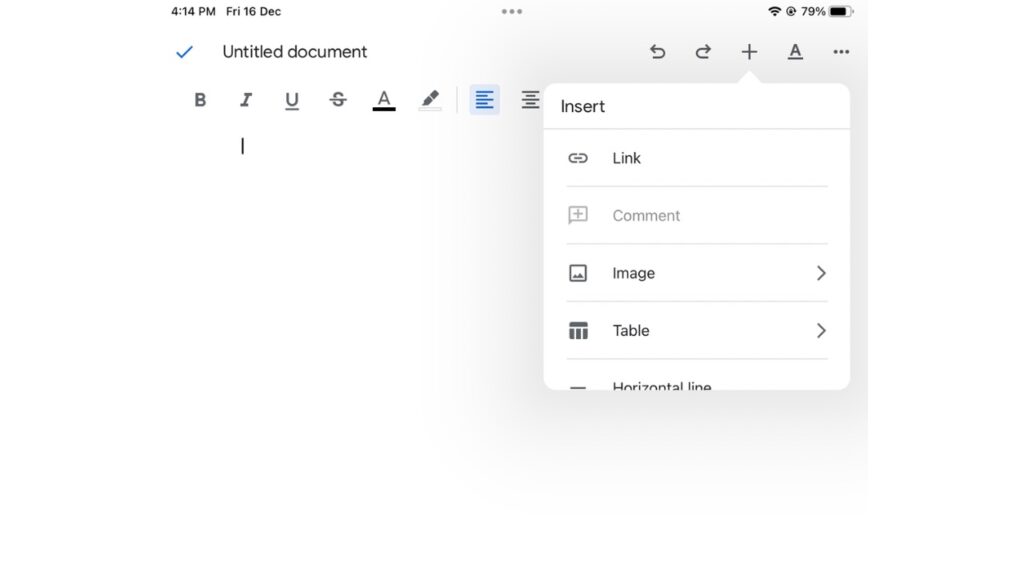Enable Strikethrough formatting
Viewport: 1024px width, 576px height.
coord(338,100)
